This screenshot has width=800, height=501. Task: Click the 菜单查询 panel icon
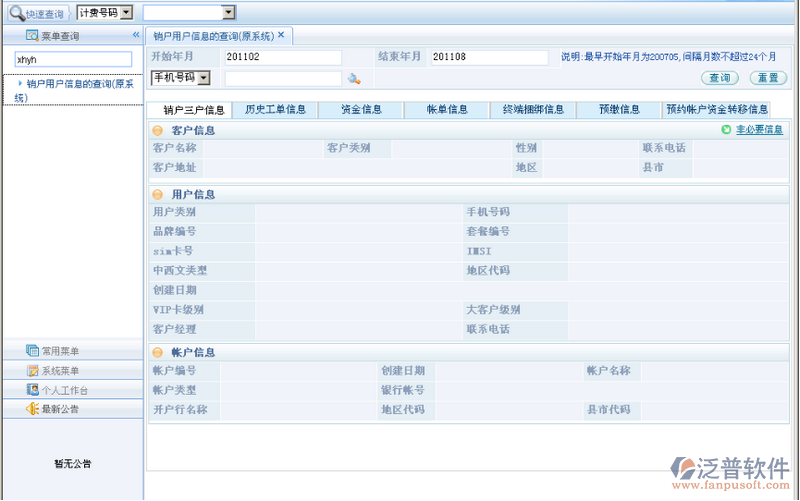[x=33, y=36]
